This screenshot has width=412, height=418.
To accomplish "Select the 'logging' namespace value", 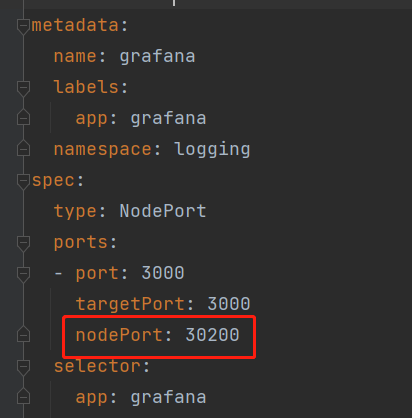I will [x=212, y=149].
